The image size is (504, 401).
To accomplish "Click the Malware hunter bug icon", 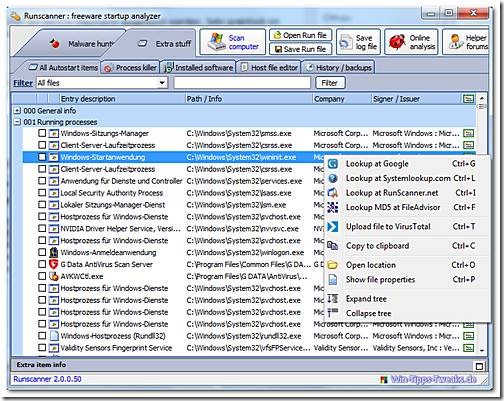I will (55, 43).
